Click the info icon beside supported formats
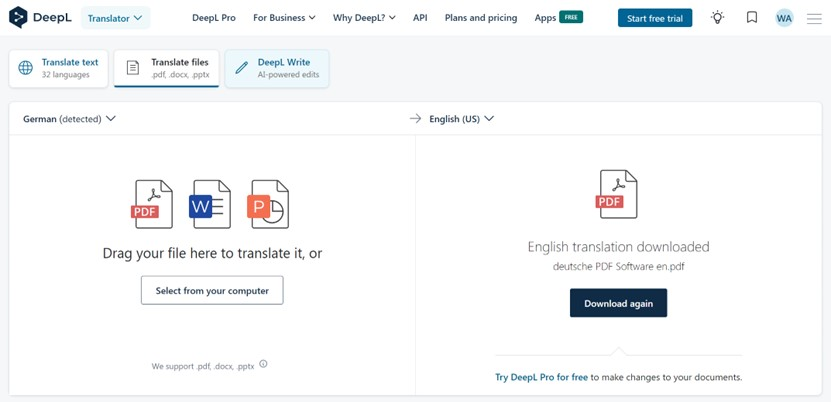The image size is (831, 402). (263, 364)
